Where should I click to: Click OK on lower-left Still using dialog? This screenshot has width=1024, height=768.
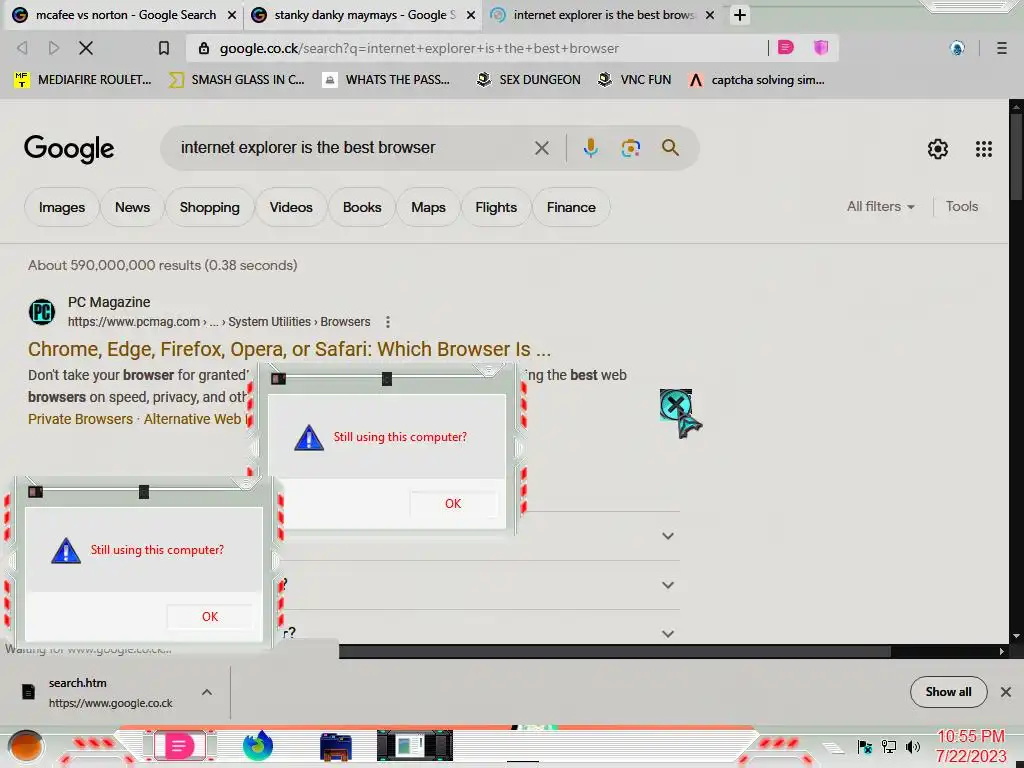[210, 616]
